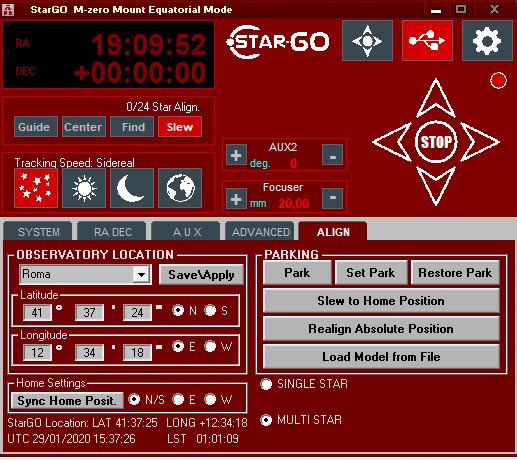The height and width of the screenshot is (460, 517).
Task: Click the StarGO logo
Action: tap(278, 42)
